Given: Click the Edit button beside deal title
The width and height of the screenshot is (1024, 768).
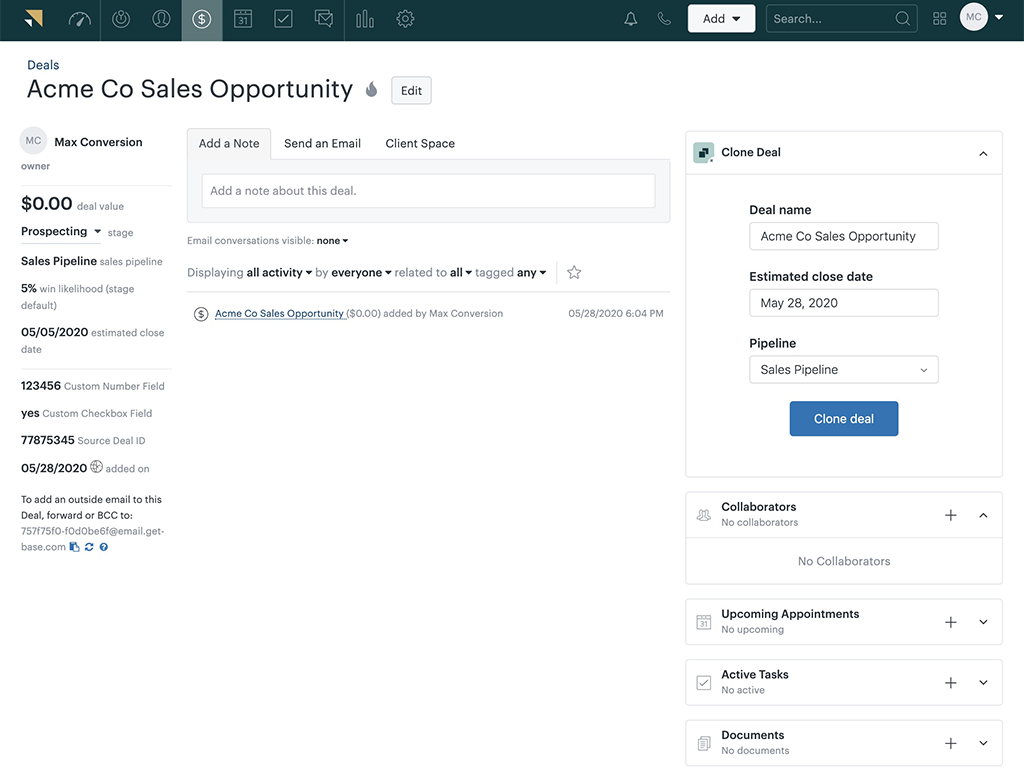Looking at the screenshot, I should 411,90.
